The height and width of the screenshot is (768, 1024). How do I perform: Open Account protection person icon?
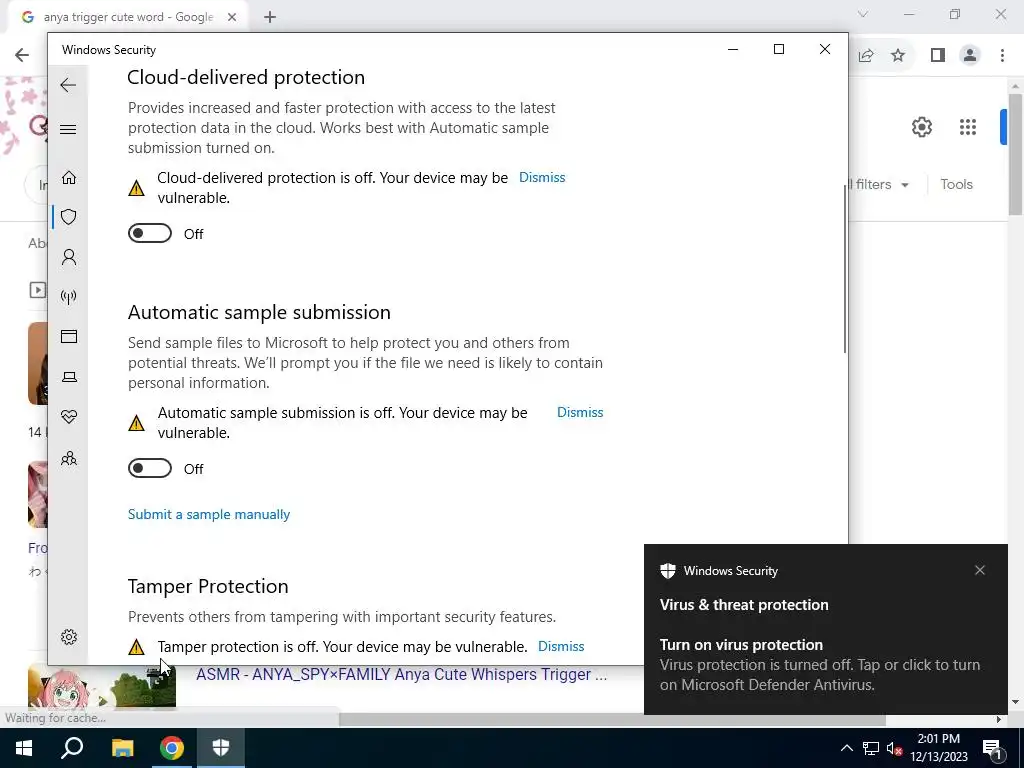click(x=69, y=257)
